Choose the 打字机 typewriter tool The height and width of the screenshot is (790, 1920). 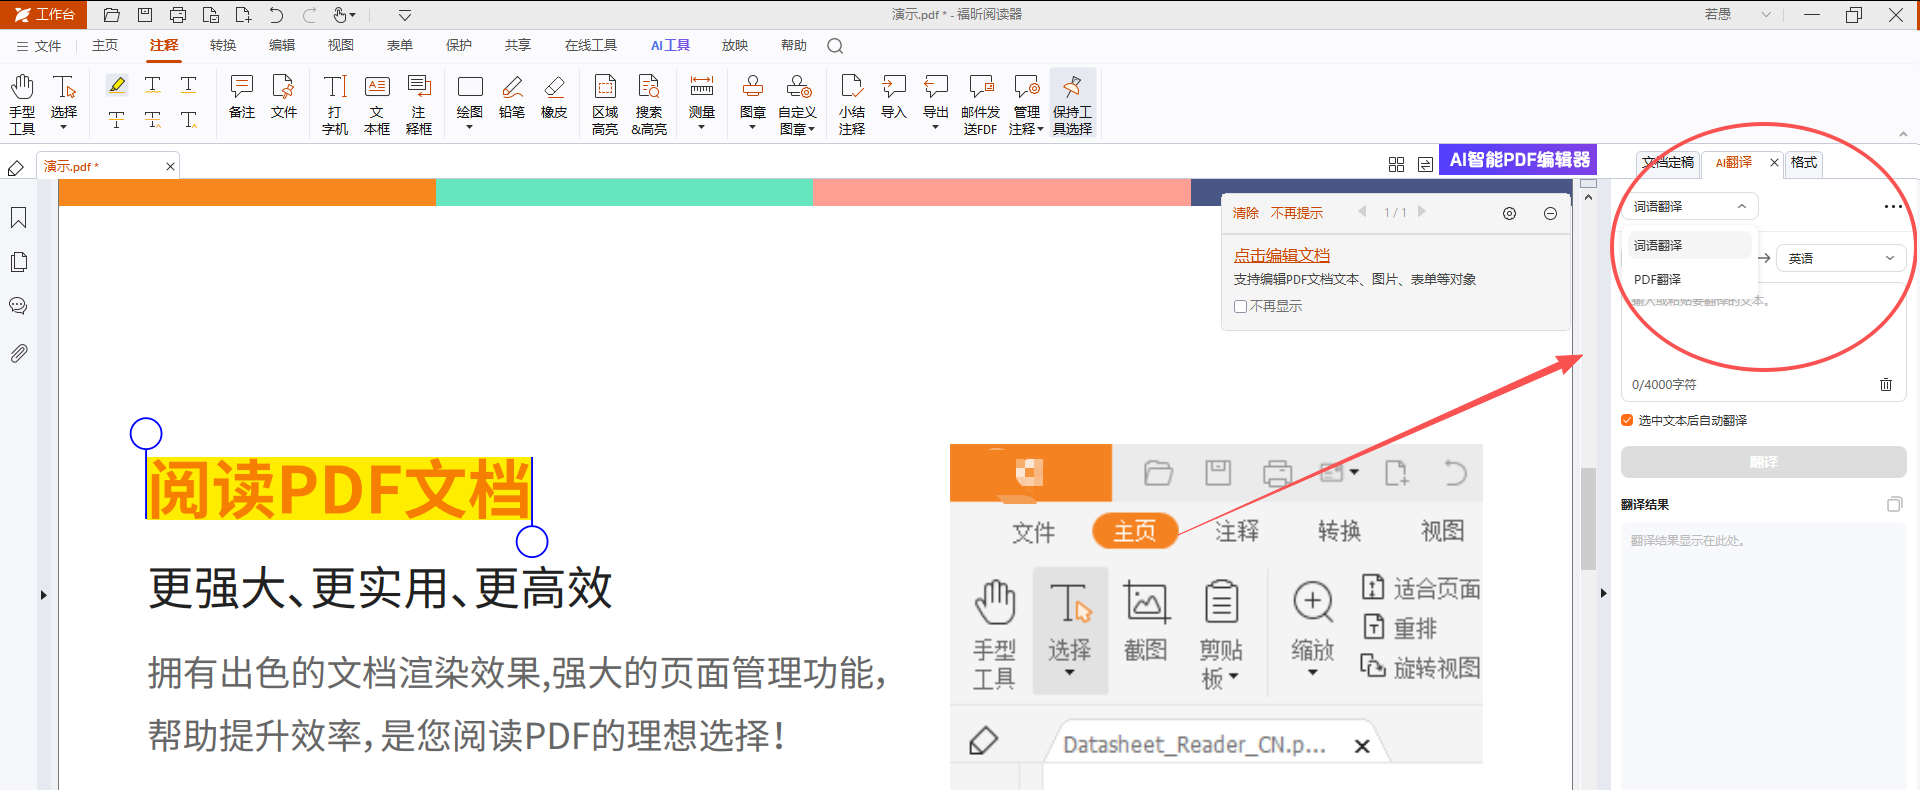point(335,103)
